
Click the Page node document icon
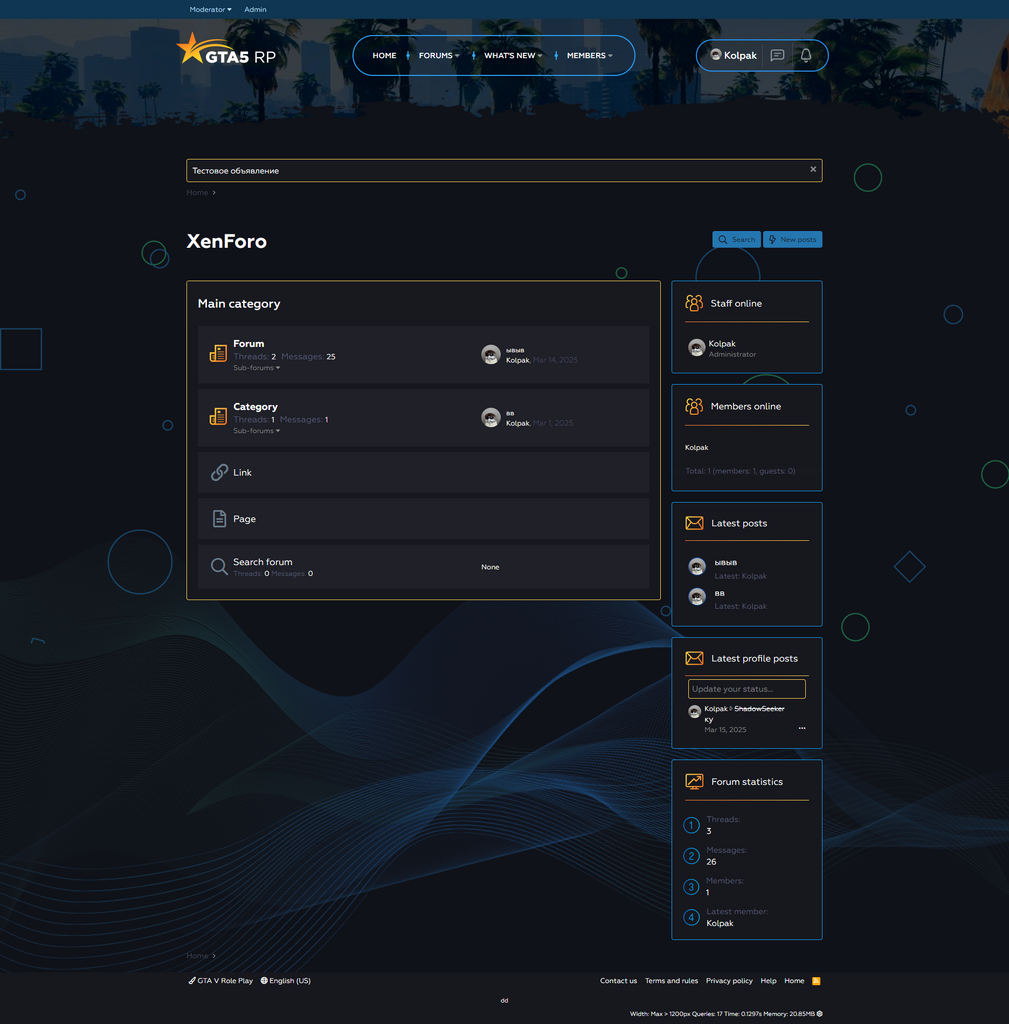[x=219, y=519]
